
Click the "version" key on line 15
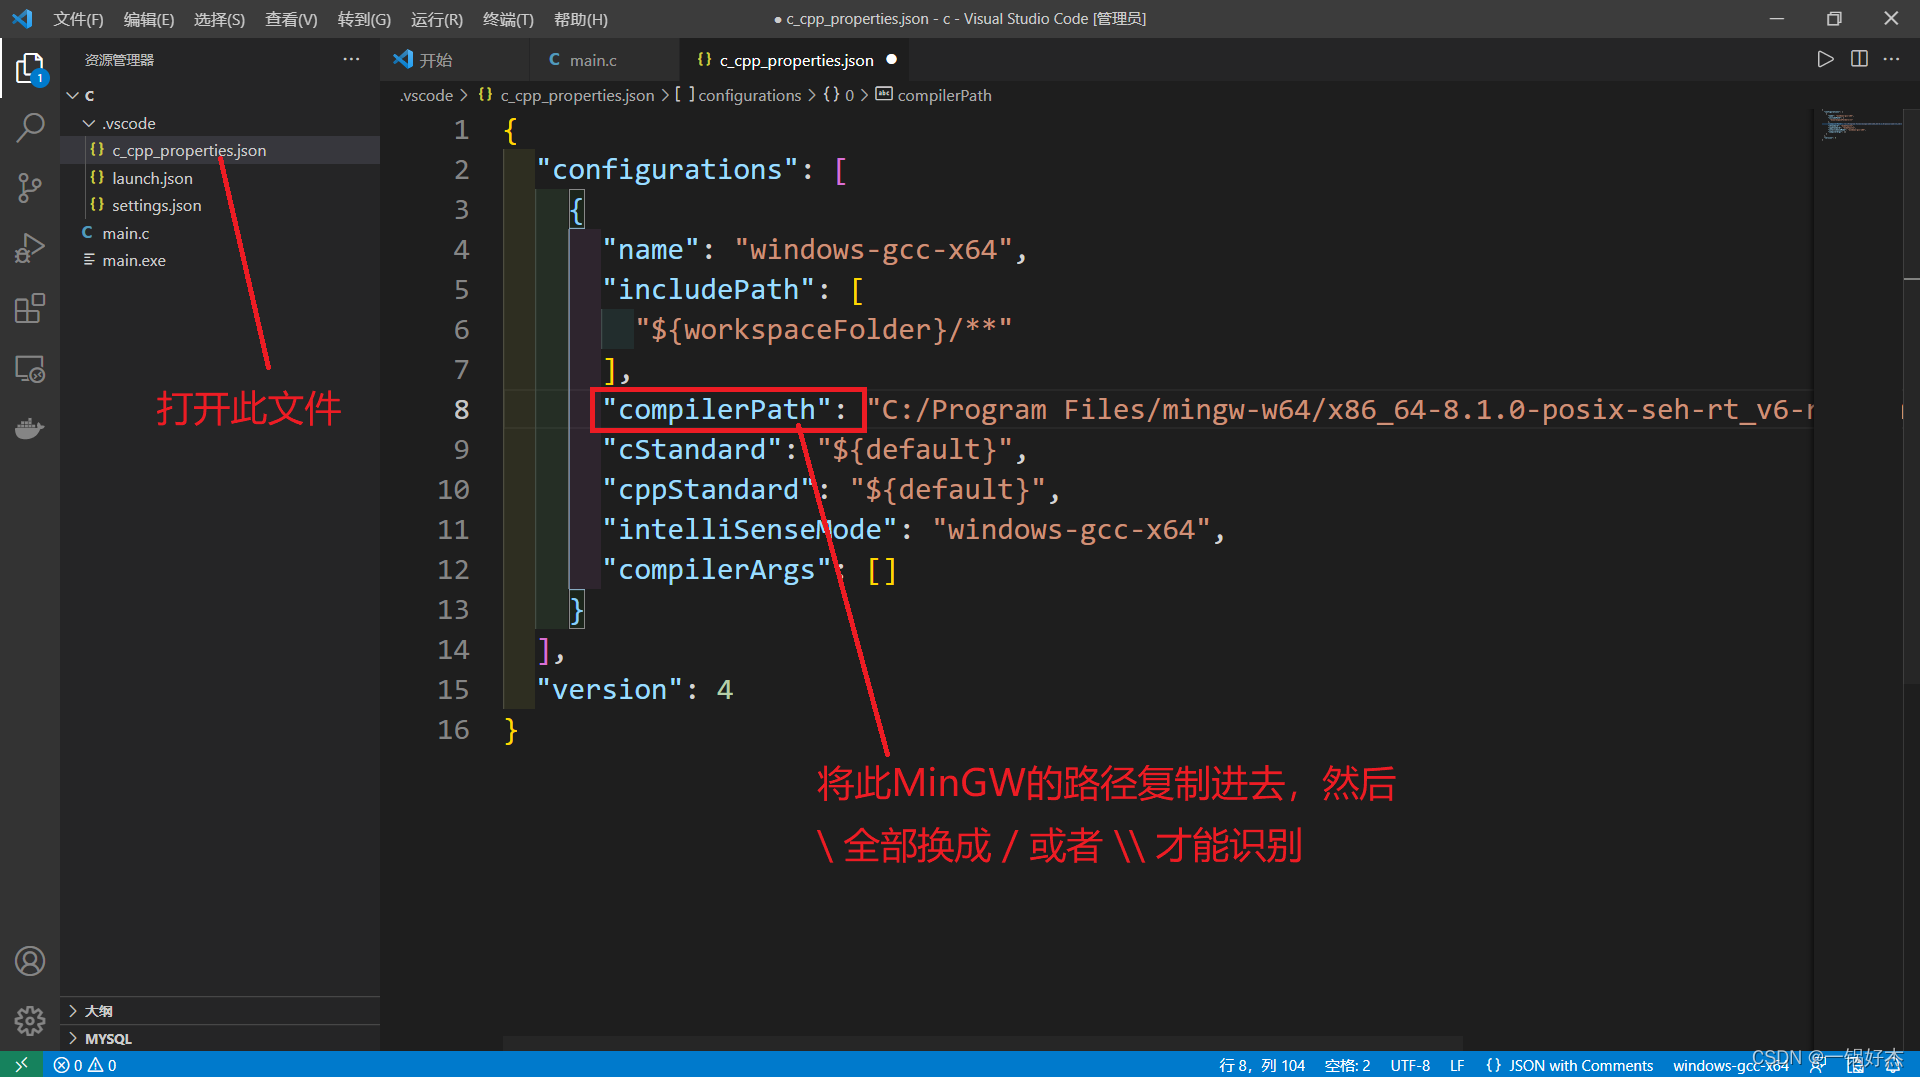(610, 690)
